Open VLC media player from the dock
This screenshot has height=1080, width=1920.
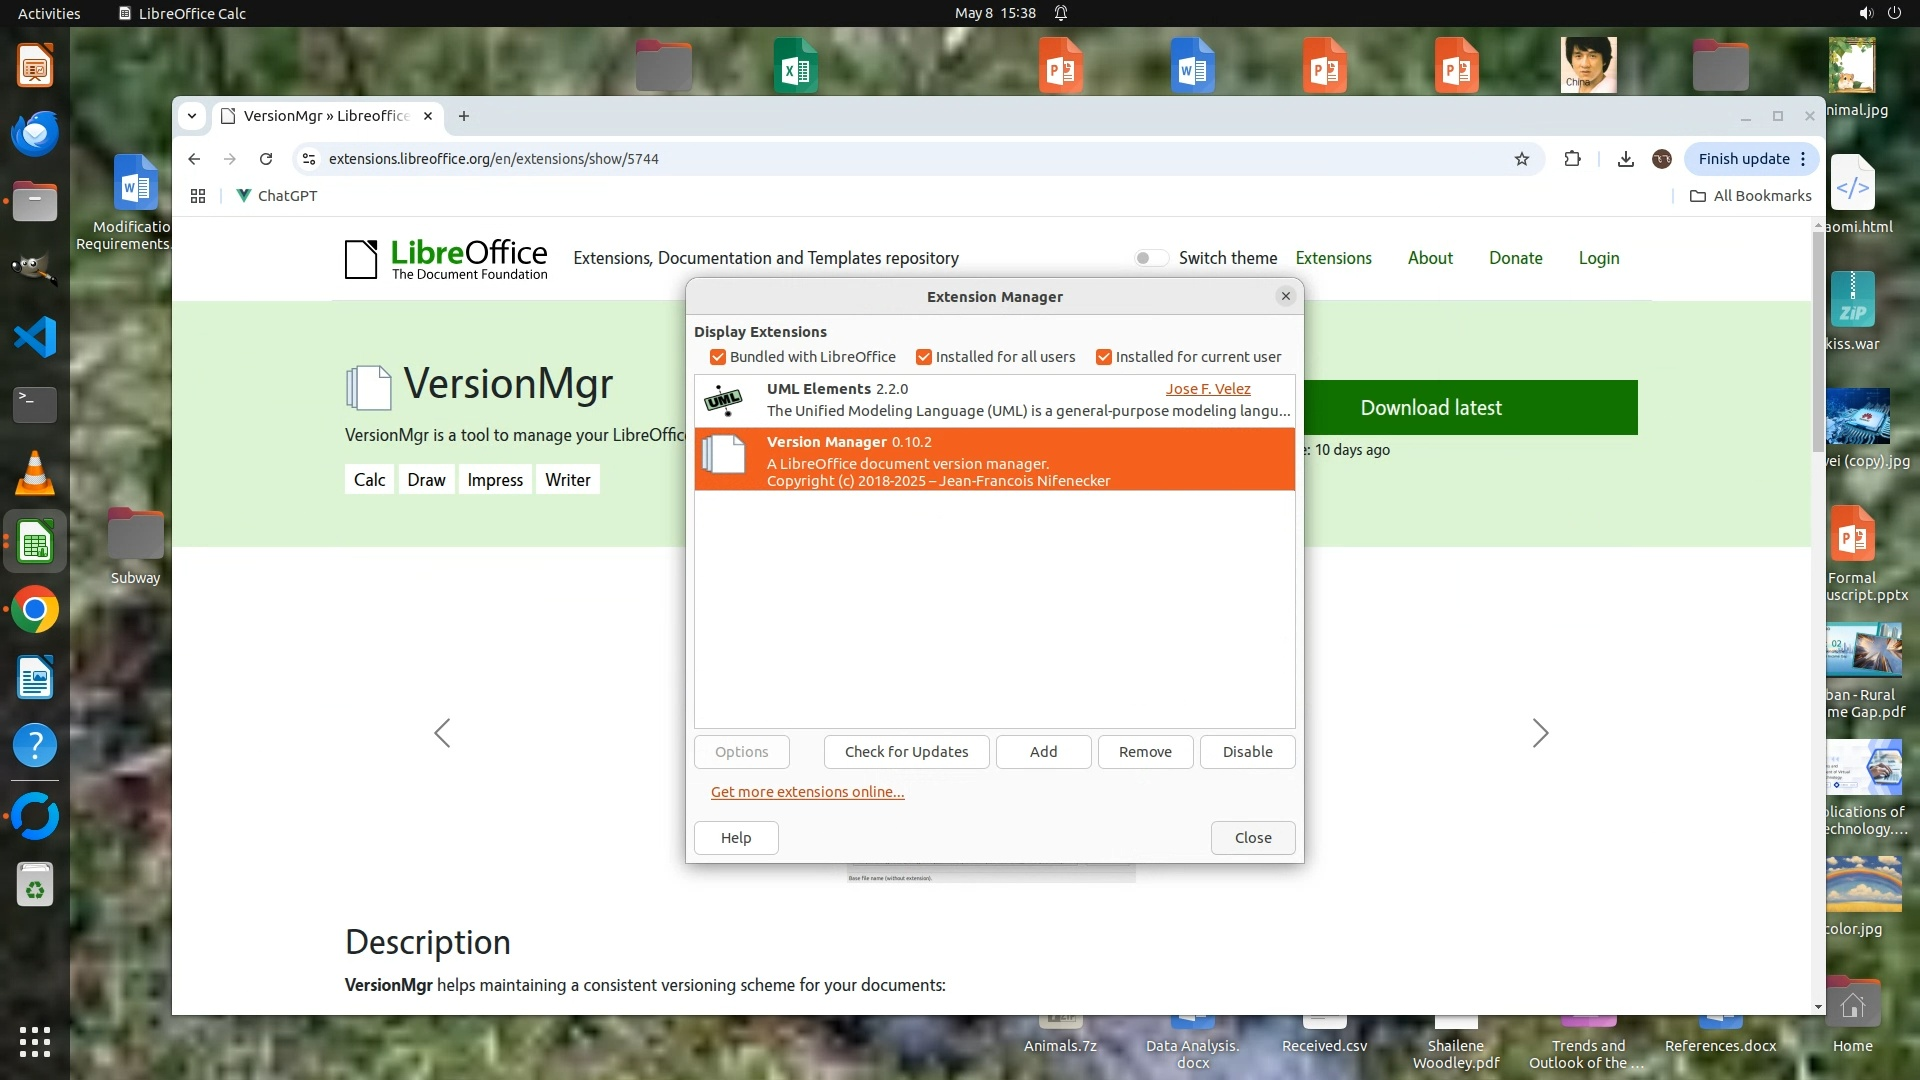pyautogui.click(x=35, y=473)
